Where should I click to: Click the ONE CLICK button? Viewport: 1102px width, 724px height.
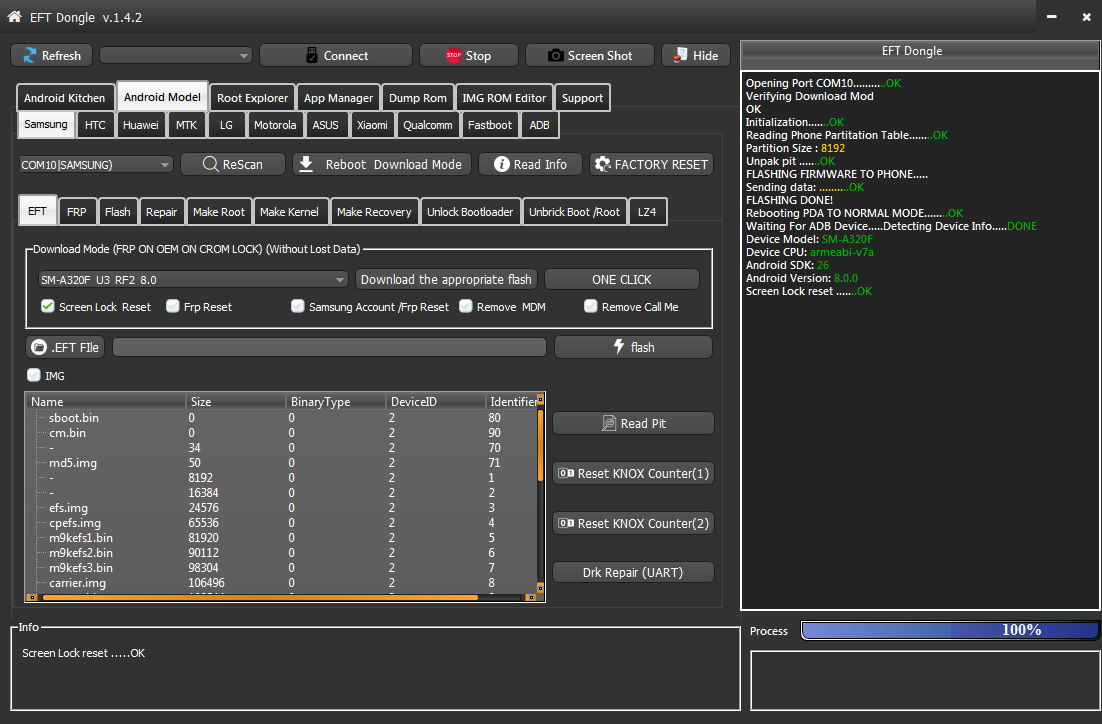click(621, 279)
